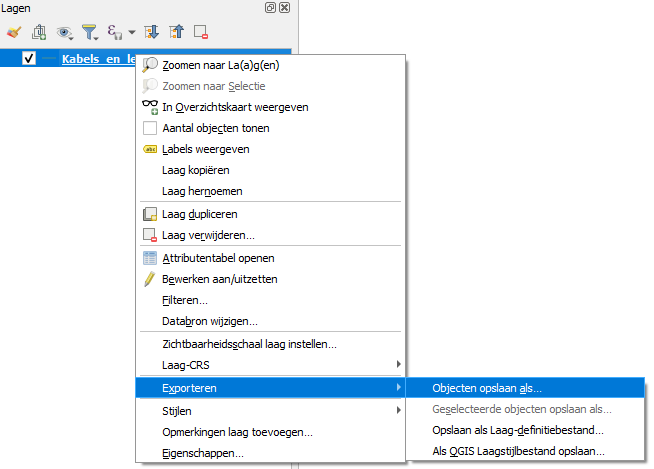This screenshot has width=654, height=469.
Task: Click the Zoomen naar Selectie entry
Action: [x=270, y=86]
